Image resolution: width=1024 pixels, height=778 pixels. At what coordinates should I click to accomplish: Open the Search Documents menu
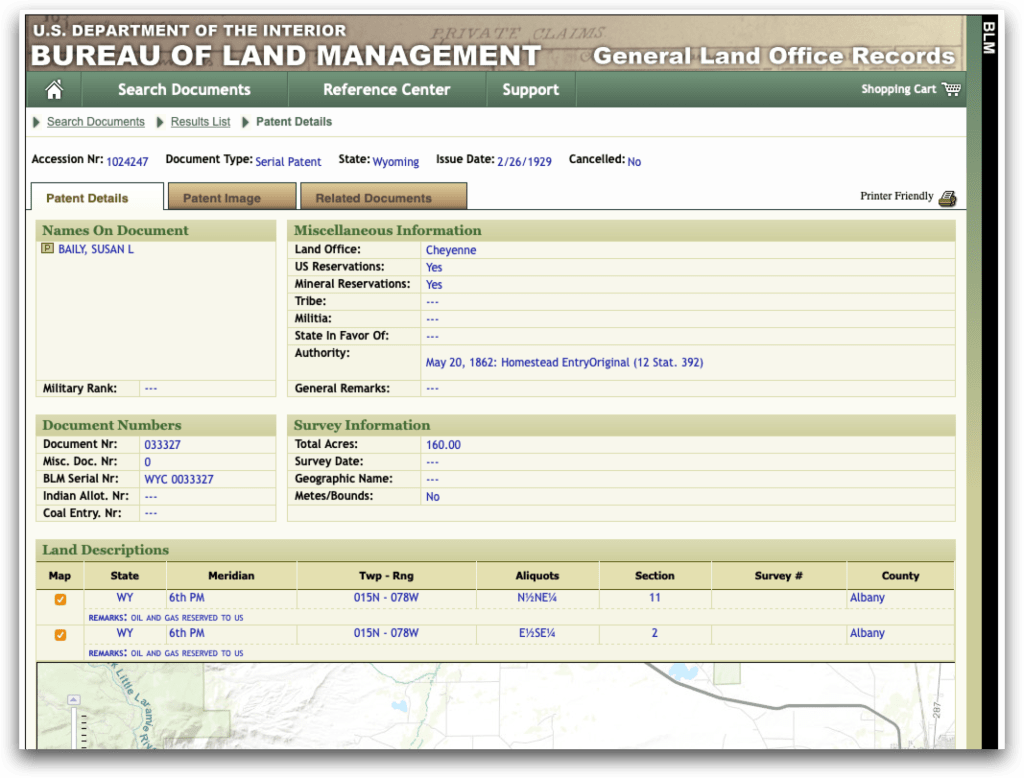184,90
